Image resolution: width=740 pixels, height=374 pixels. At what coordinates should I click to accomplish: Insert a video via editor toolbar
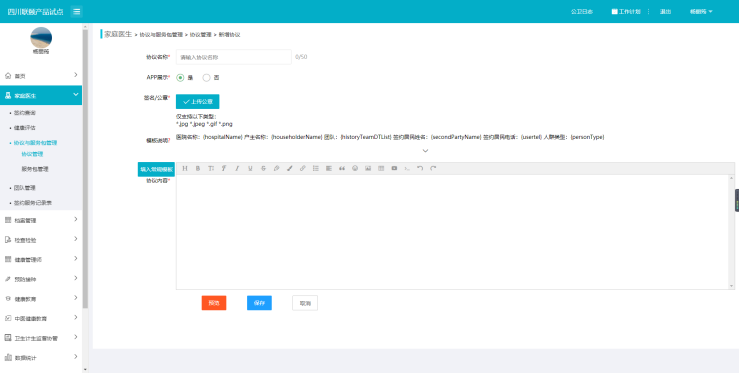click(394, 169)
